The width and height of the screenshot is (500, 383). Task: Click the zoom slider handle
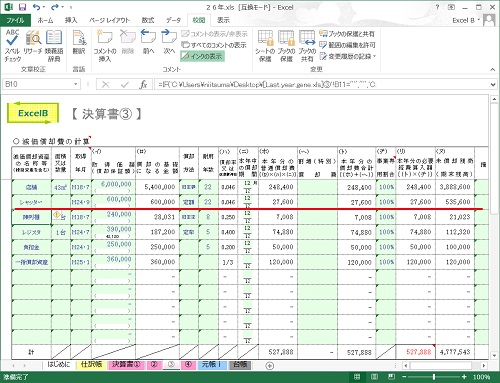tap(434, 377)
